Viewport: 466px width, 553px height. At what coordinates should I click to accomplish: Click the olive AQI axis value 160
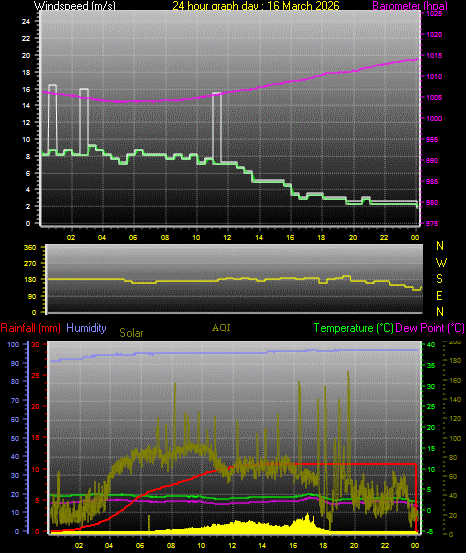click(455, 381)
